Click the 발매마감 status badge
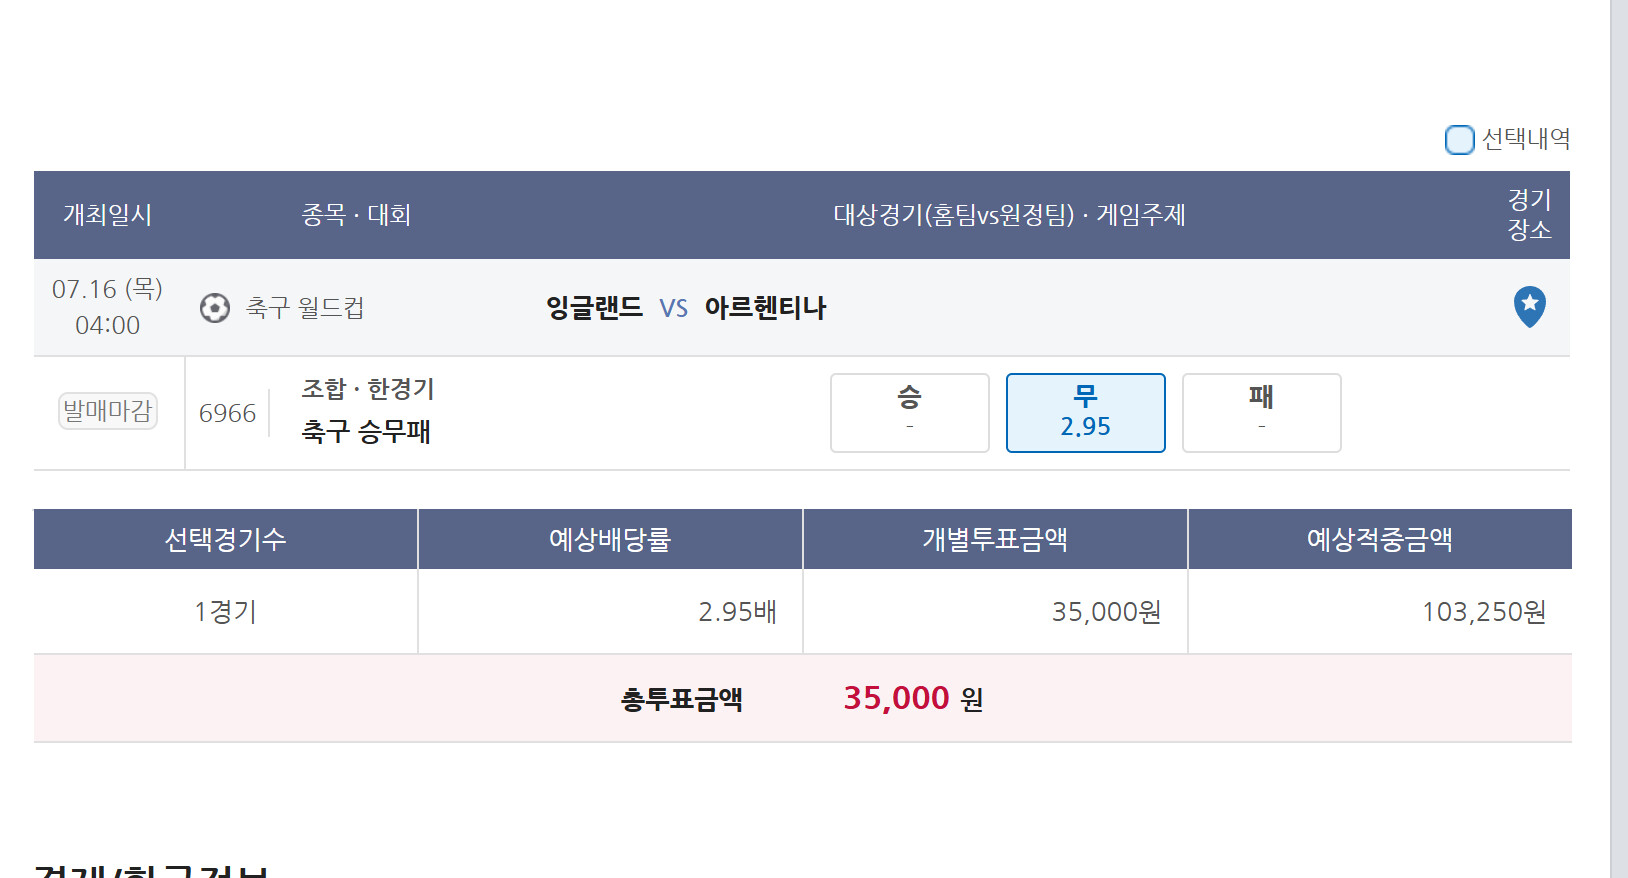The height and width of the screenshot is (878, 1628). tap(108, 411)
